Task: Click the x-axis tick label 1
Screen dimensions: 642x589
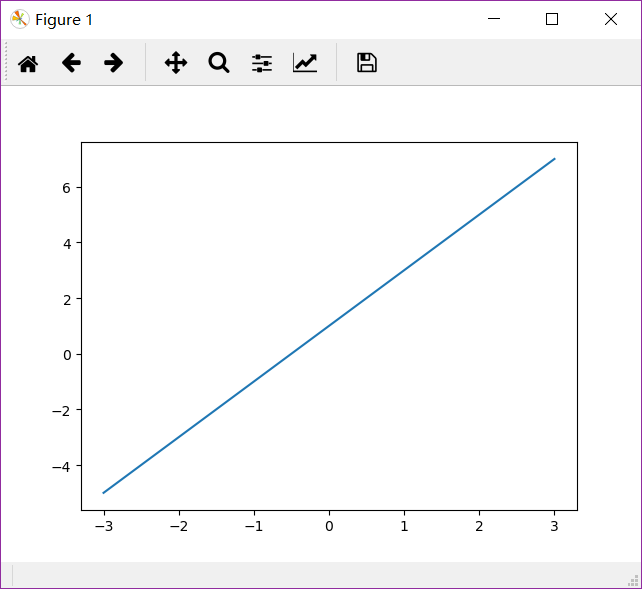Action: coord(404,526)
